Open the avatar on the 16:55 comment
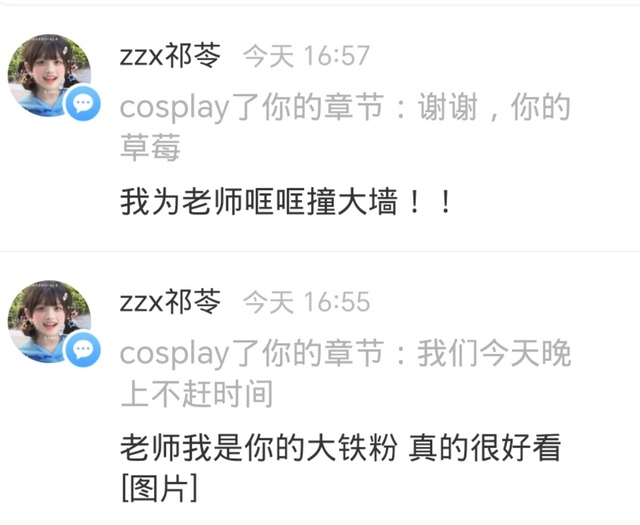 pyautogui.click(x=49, y=321)
